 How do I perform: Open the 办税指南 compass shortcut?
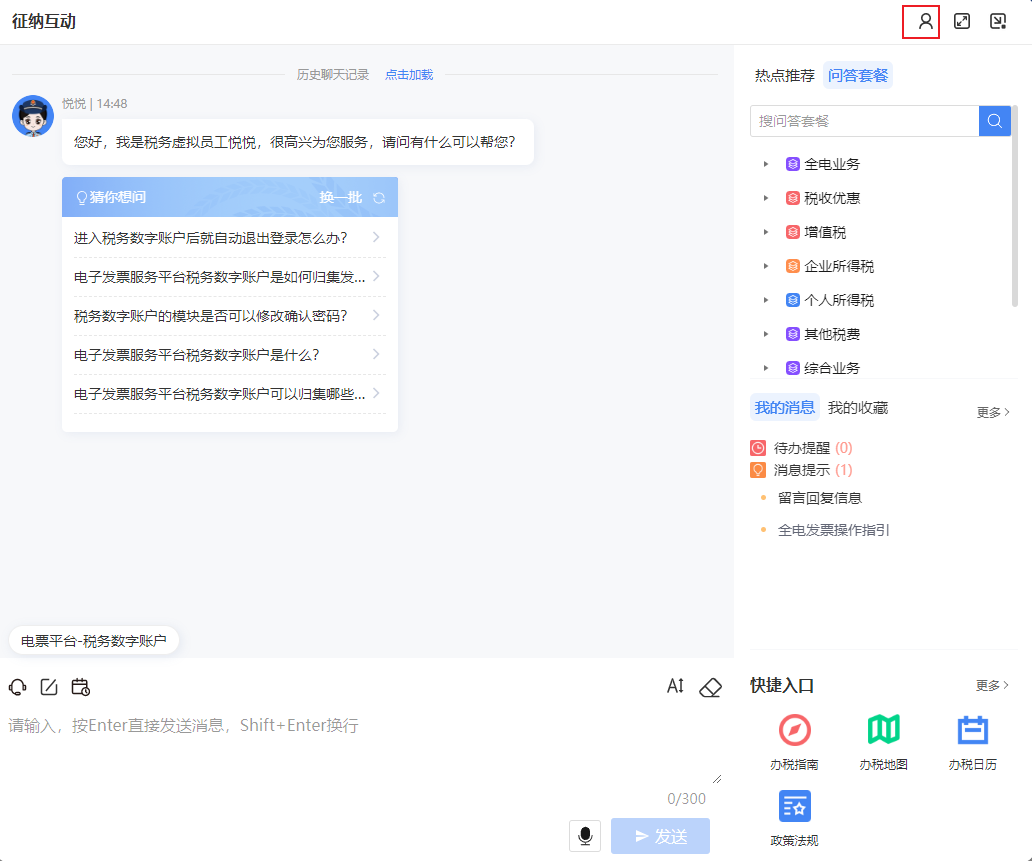(x=794, y=741)
